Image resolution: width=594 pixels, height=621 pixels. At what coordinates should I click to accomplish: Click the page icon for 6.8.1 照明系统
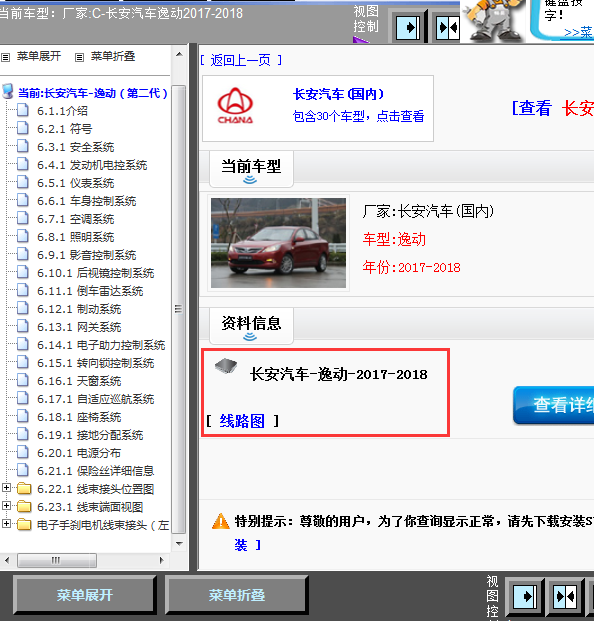tap(23, 236)
